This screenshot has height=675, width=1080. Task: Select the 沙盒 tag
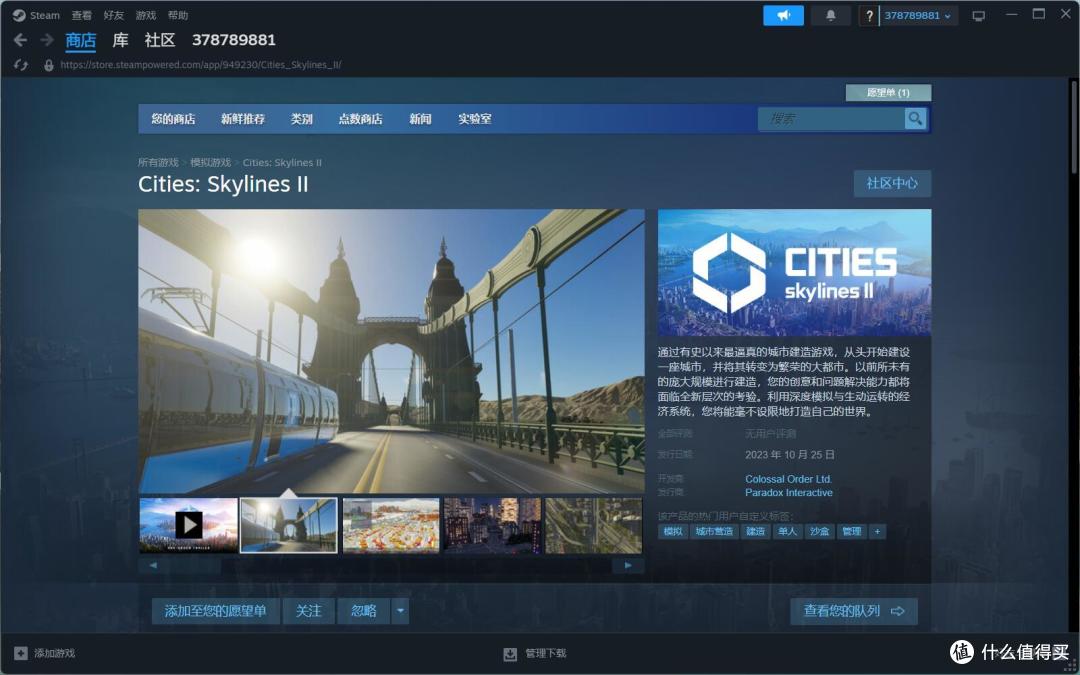click(820, 531)
